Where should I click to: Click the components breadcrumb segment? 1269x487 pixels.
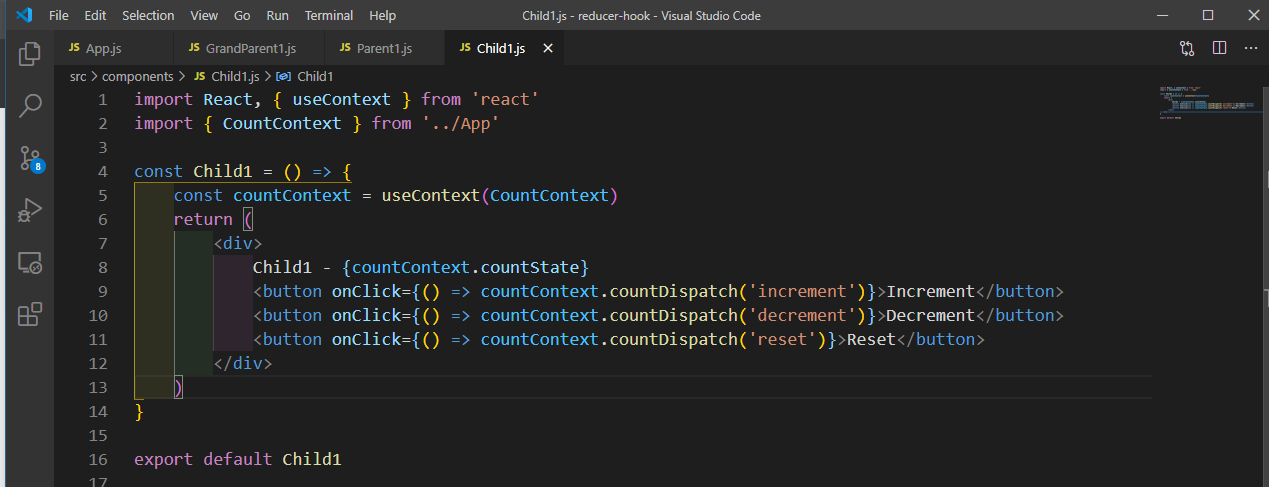[x=138, y=76]
